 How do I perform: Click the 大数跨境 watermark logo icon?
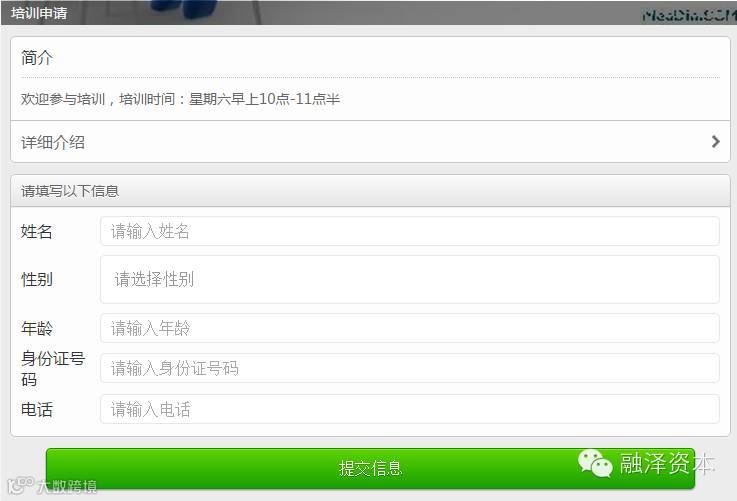pos(21,485)
